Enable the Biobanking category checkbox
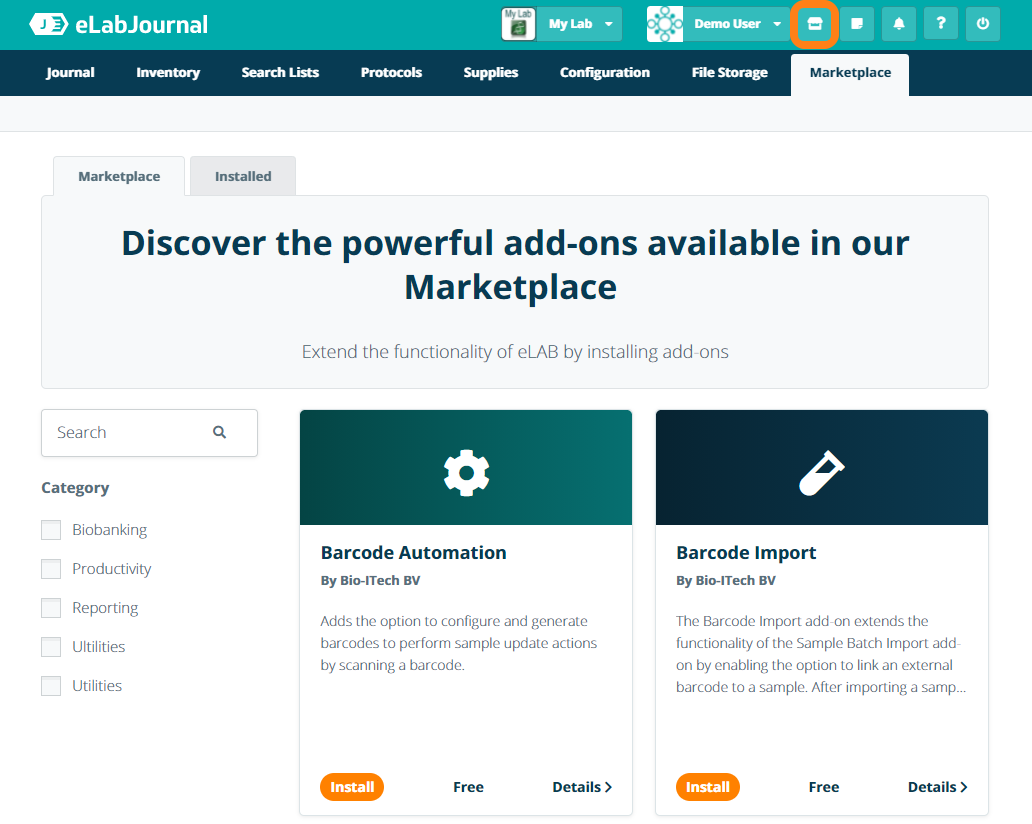Screen dimensions: 1032x824 point(51,530)
